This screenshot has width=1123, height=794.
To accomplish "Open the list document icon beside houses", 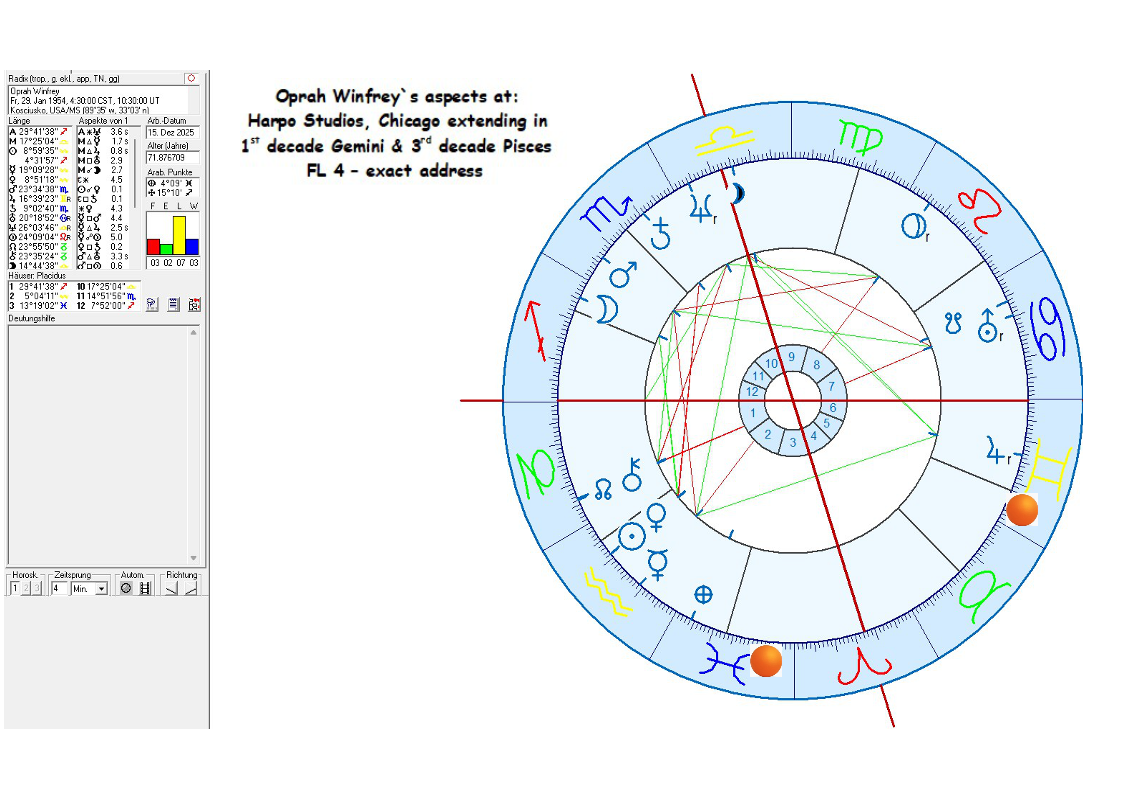I will point(173,305).
